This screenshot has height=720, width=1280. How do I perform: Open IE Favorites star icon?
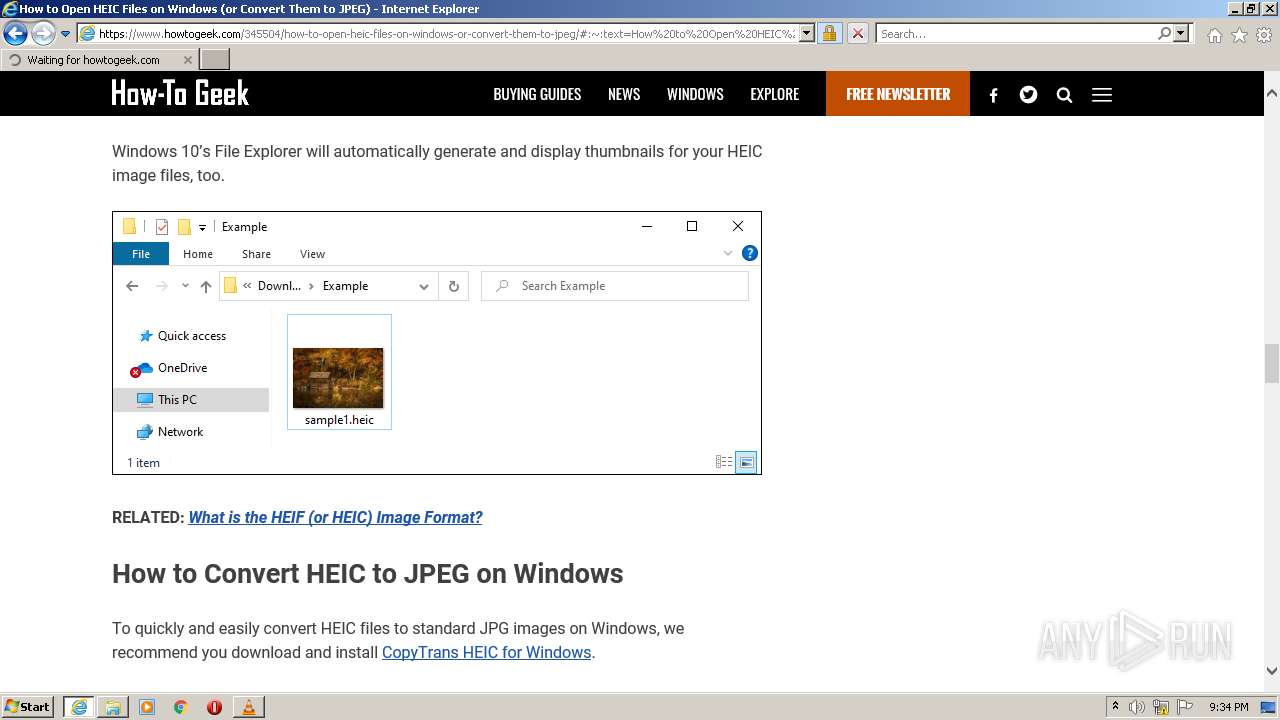(1239, 35)
